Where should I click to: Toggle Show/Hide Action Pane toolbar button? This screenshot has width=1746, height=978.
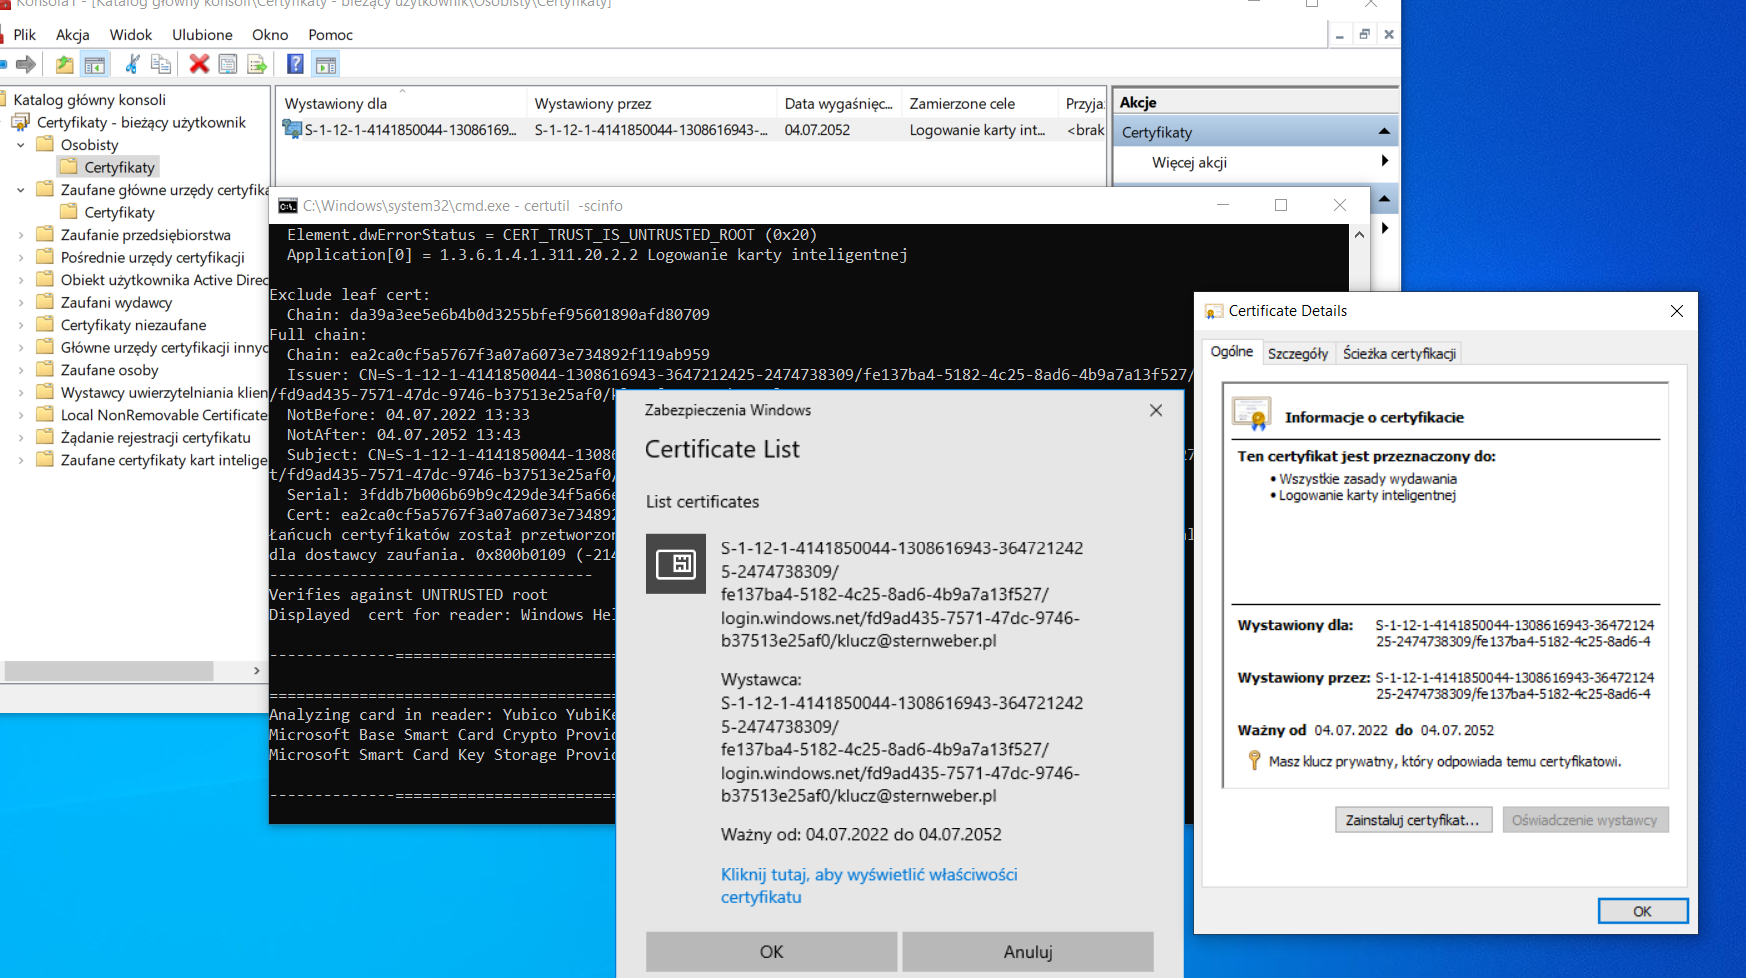pos(326,65)
